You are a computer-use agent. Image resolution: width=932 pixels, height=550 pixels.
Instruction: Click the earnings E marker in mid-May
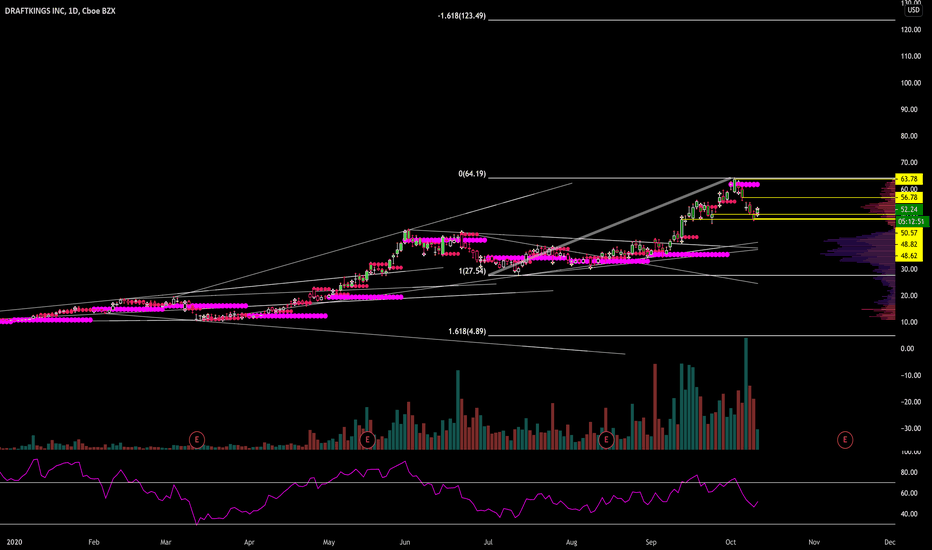coord(367,440)
